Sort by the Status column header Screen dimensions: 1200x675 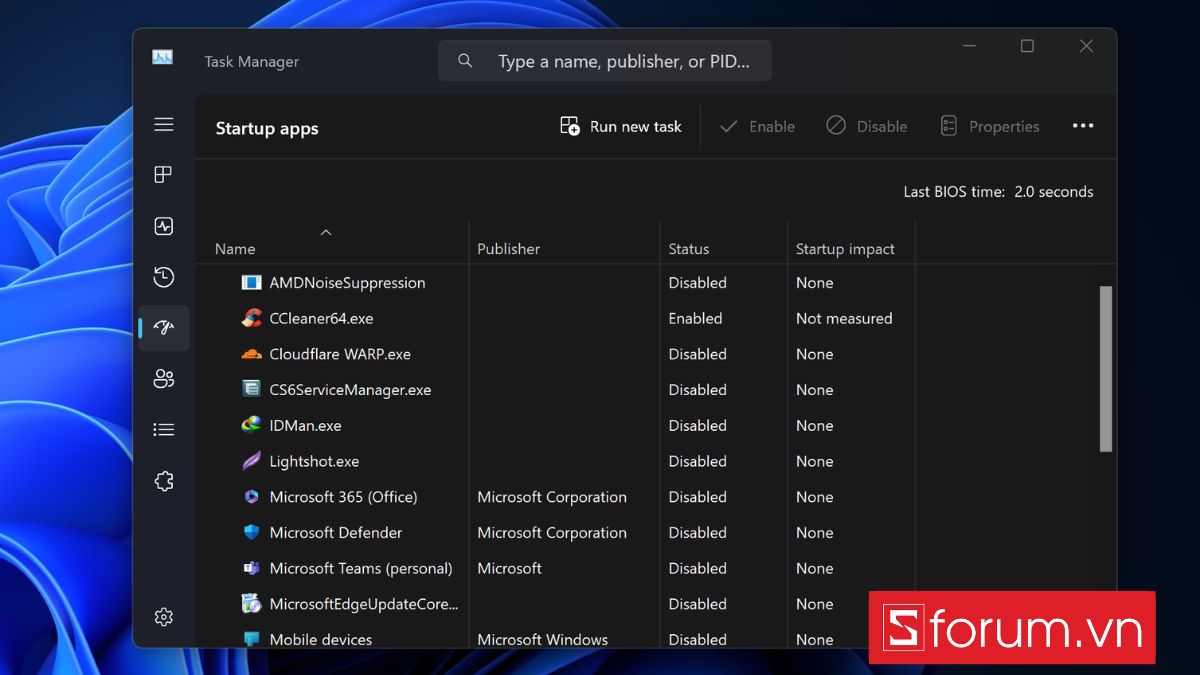pyautogui.click(x=689, y=249)
